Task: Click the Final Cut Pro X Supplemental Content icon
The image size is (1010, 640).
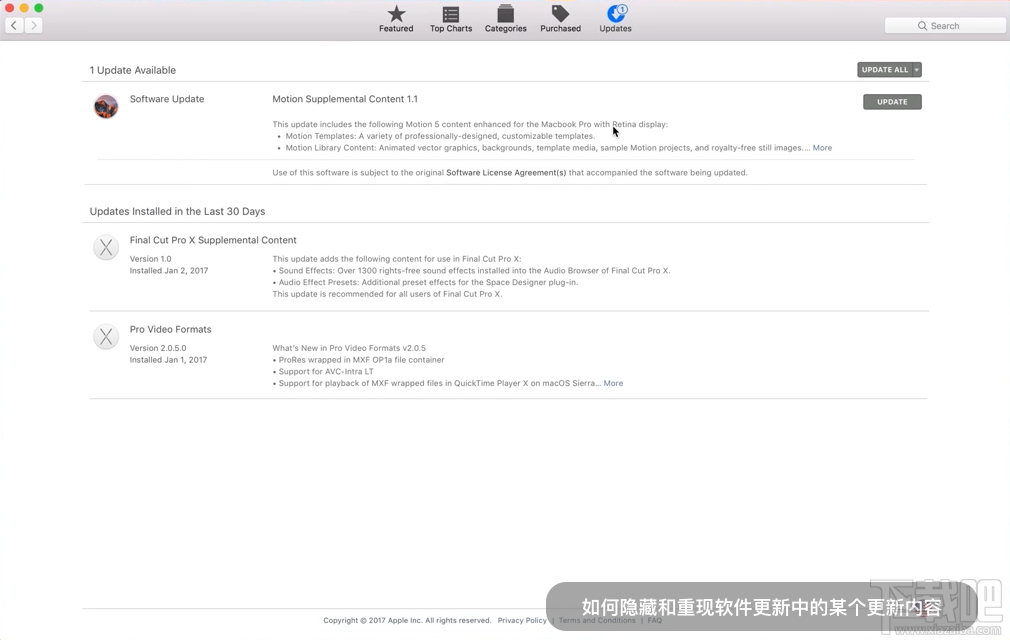Action: pyautogui.click(x=106, y=247)
